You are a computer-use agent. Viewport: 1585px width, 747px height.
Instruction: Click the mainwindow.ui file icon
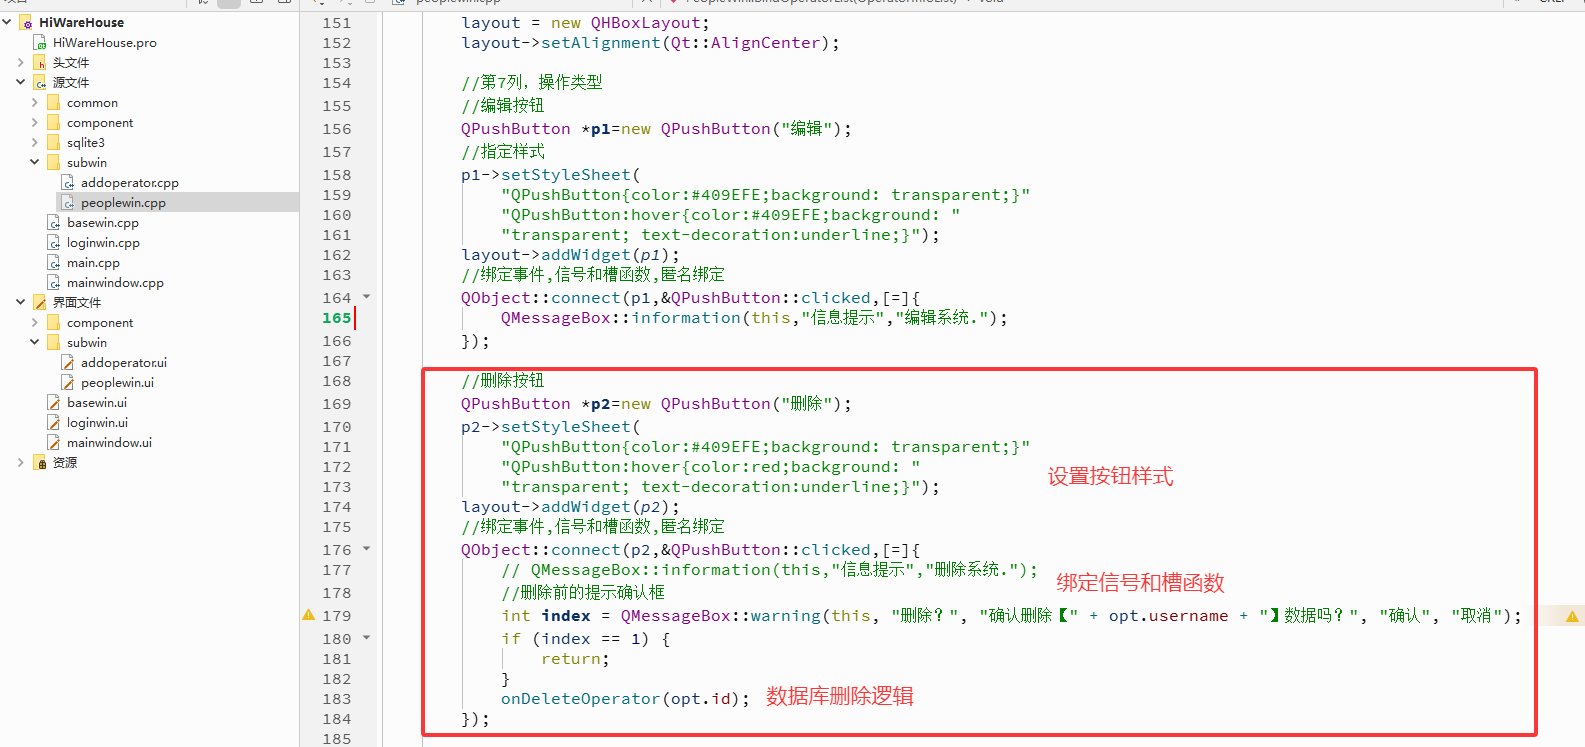click(54, 442)
